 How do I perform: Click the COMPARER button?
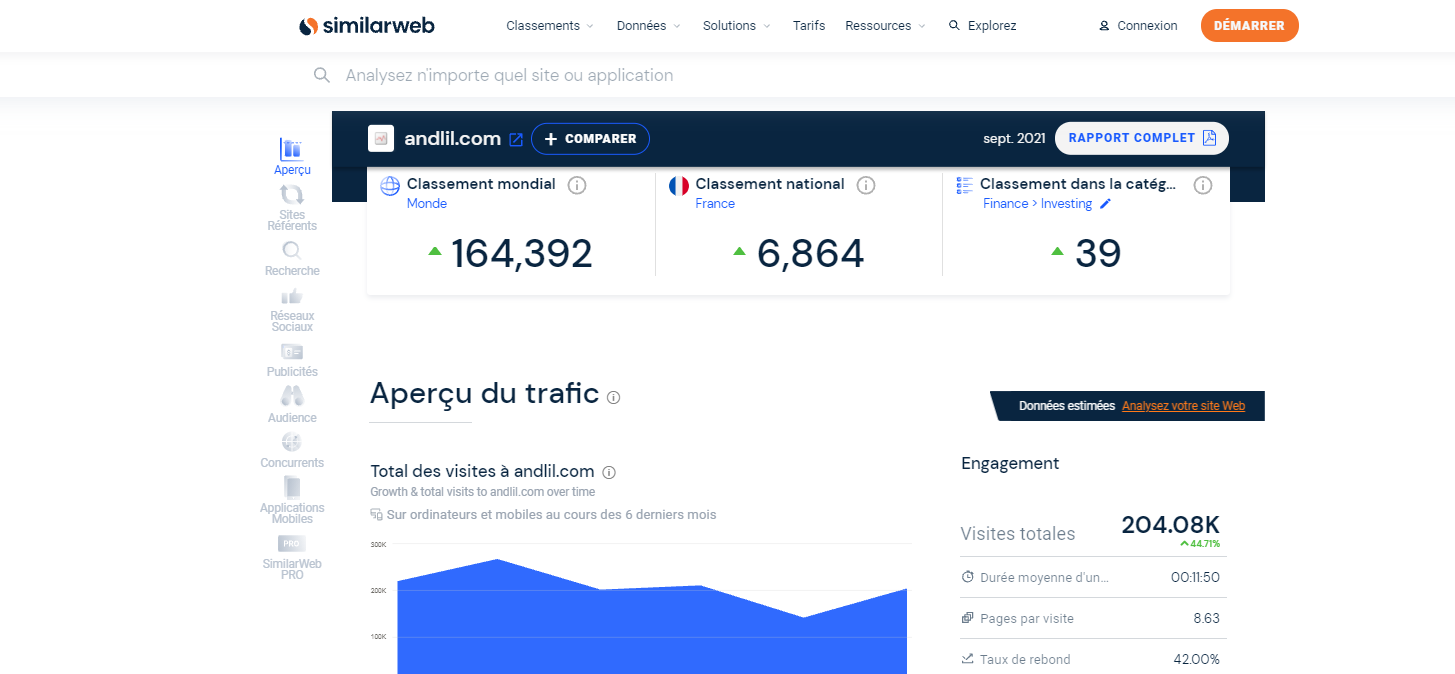tap(590, 139)
